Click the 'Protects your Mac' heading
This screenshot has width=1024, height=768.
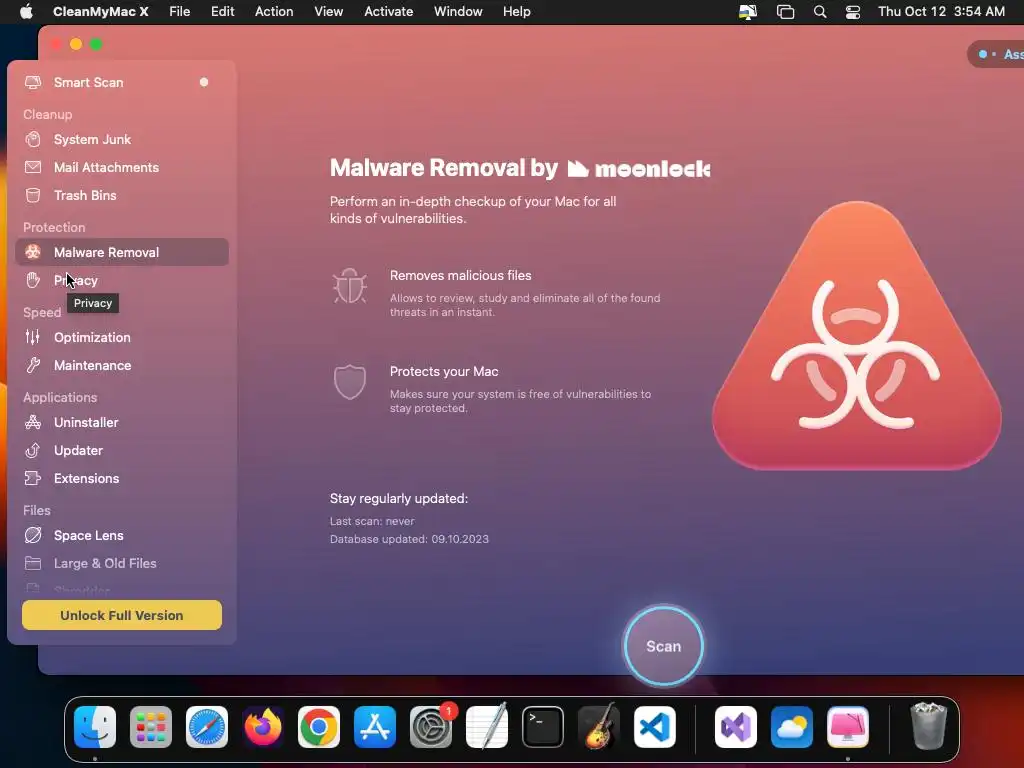click(444, 372)
